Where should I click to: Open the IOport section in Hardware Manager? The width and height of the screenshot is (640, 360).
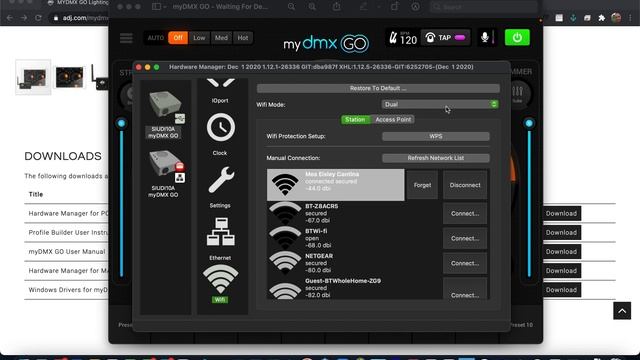click(220, 91)
